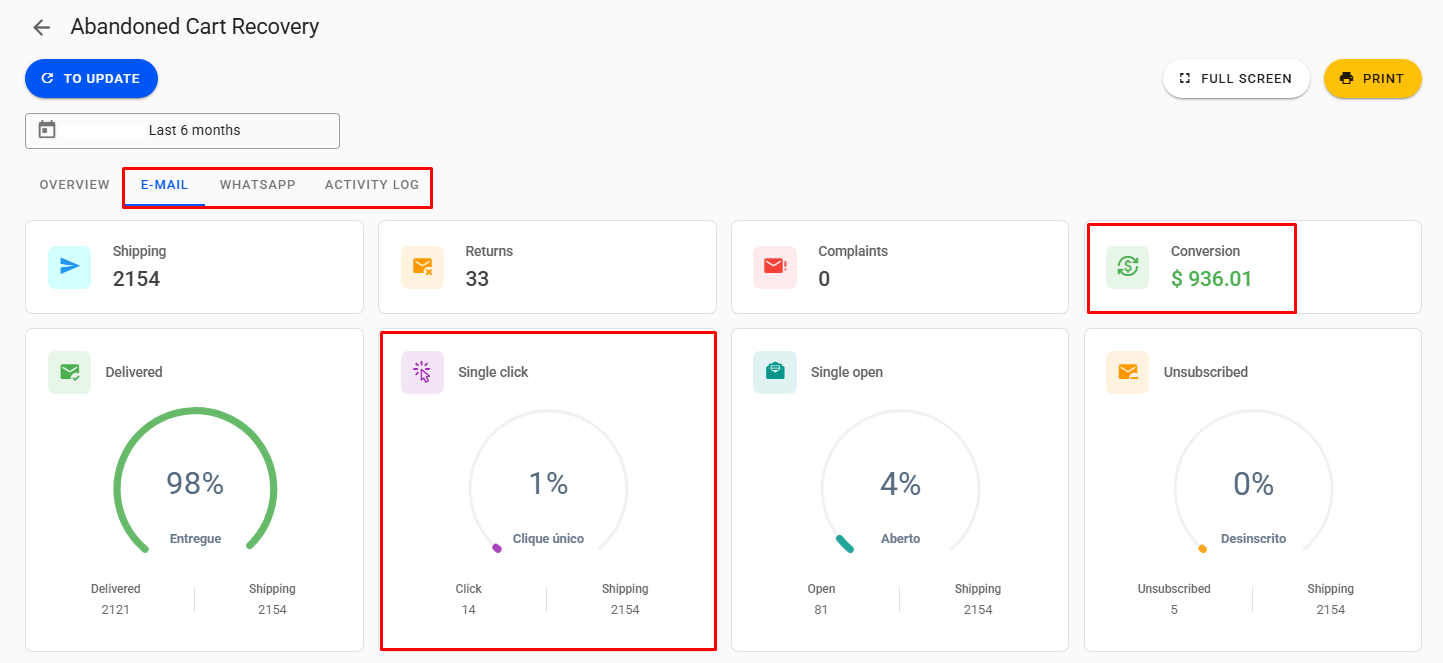The height and width of the screenshot is (663, 1443).
Task: Click the Returns envelope icon
Action: pos(422,266)
